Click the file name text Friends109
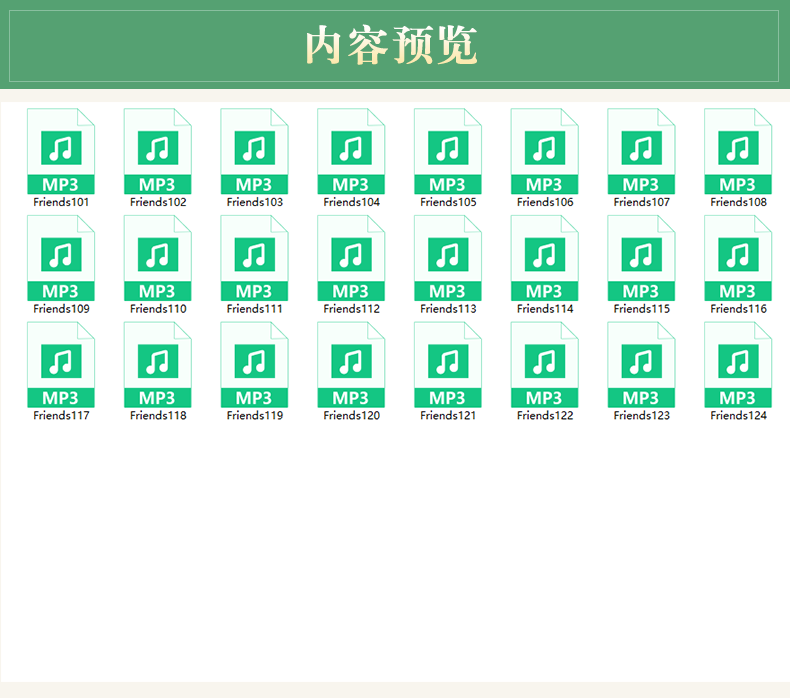This screenshot has width=790, height=698. tap(61, 309)
